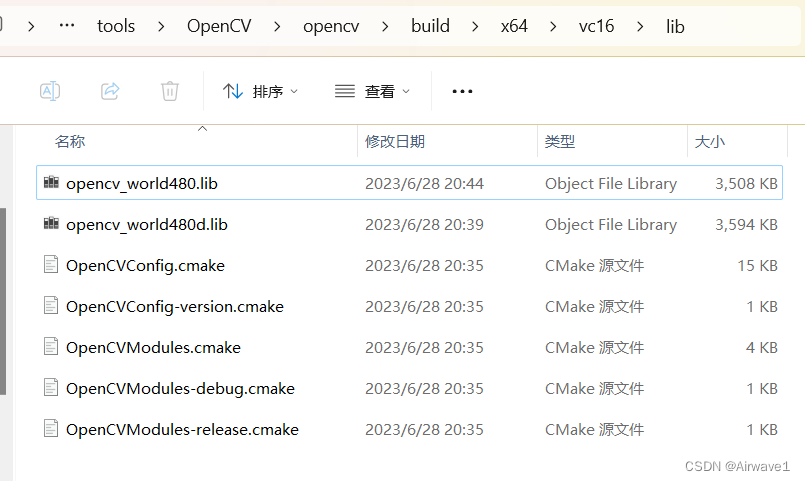This screenshot has height=481, width=805.
Task: Sort by 名称 column header
Action: tap(70, 142)
